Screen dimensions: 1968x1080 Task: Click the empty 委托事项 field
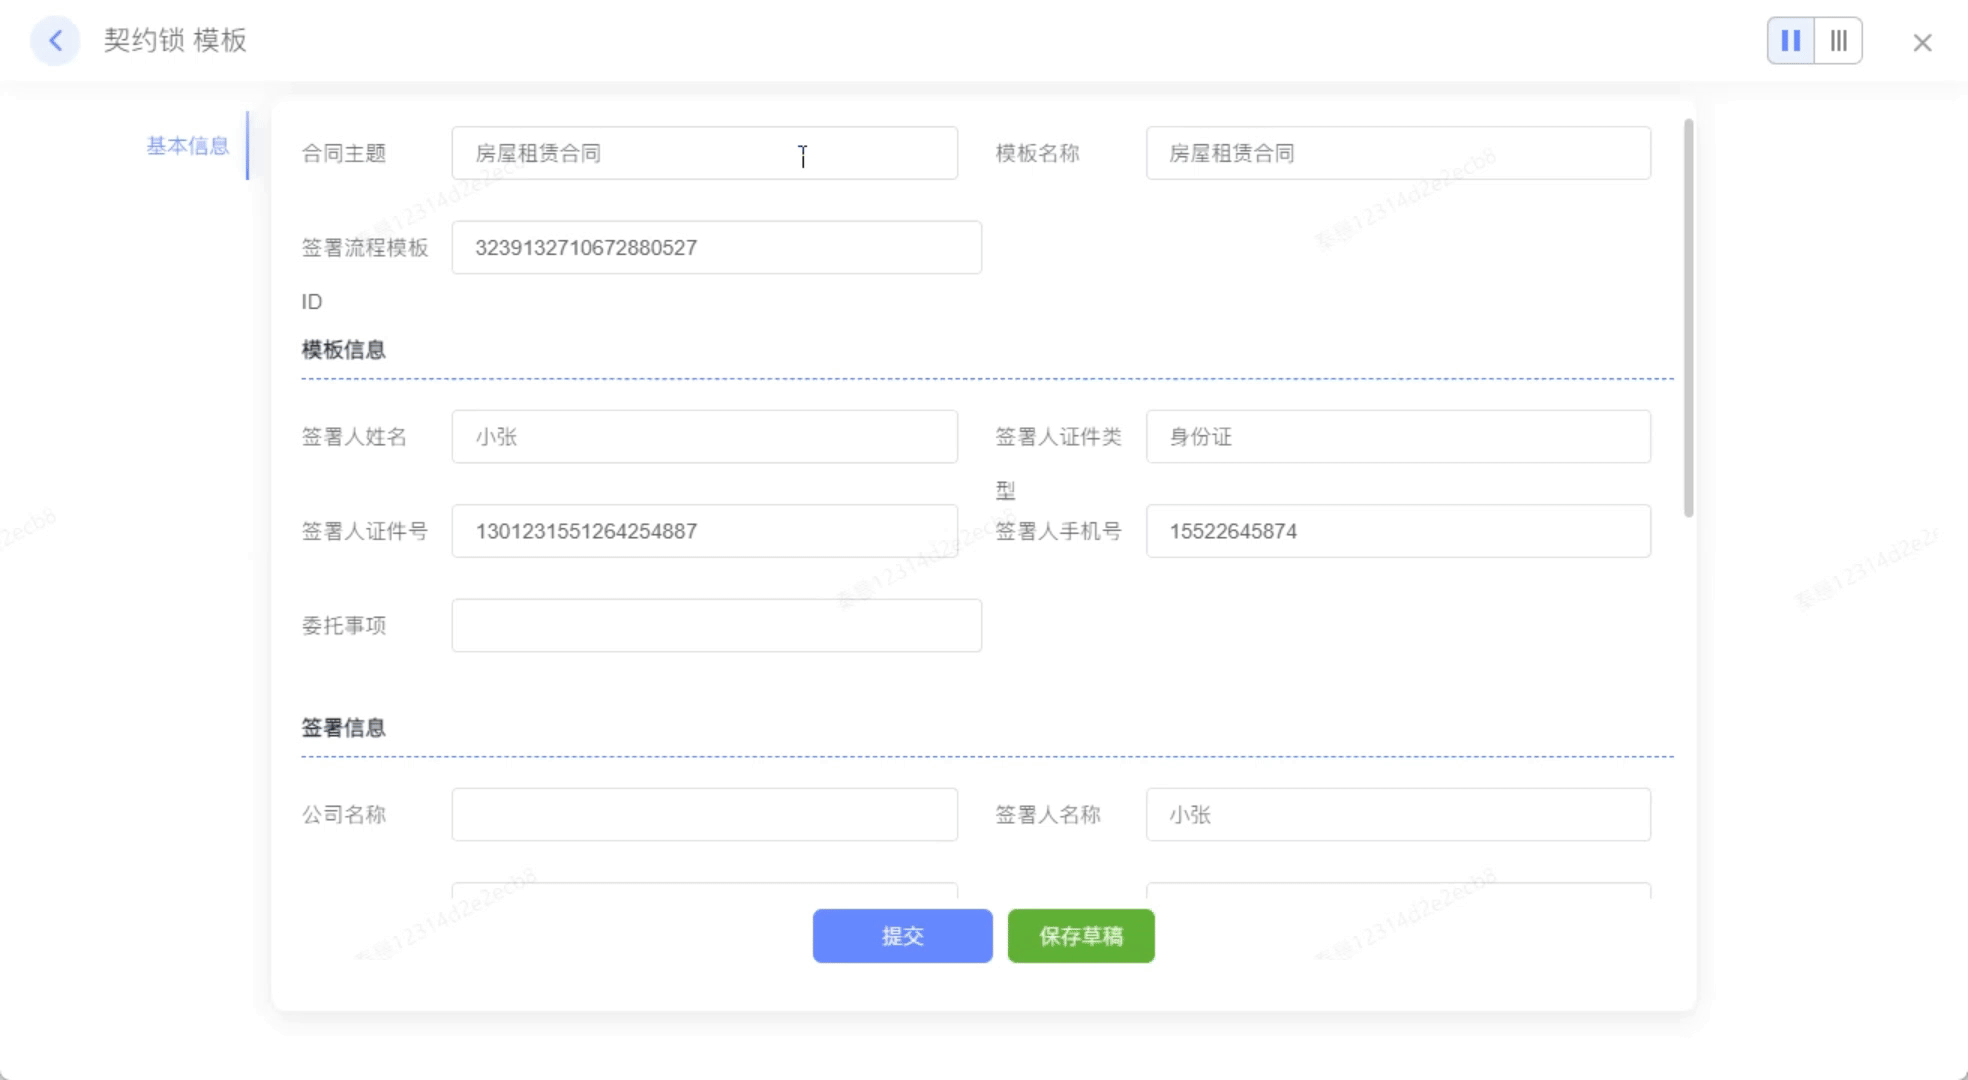coord(716,626)
